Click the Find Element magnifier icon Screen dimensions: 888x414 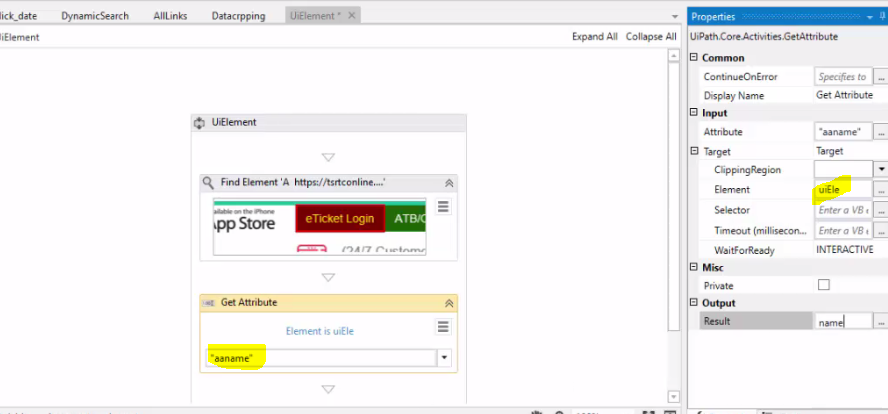click(208, 183)
